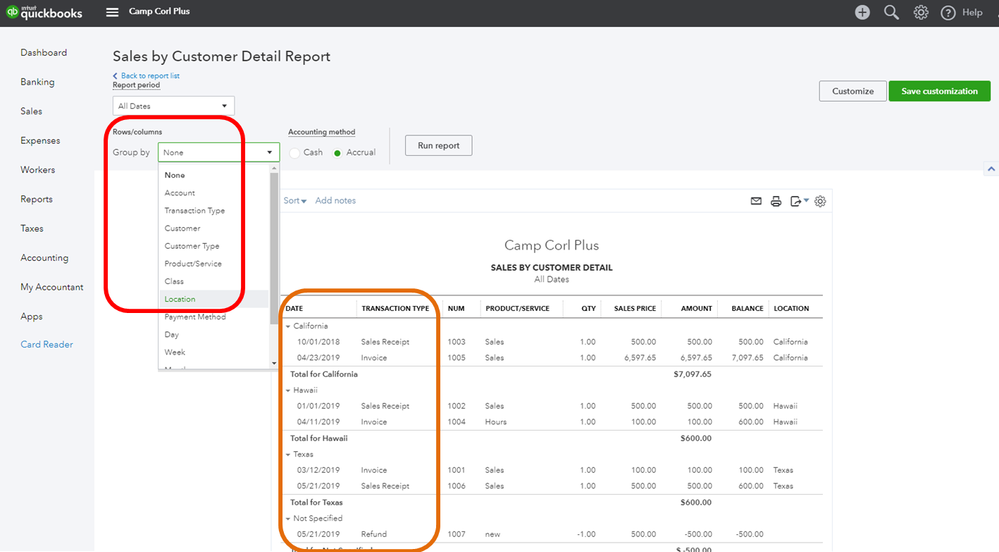Viewport: 999px width, 552px height.
Task: Open the Report period All Dates dropdown
Action: point(173,106)
